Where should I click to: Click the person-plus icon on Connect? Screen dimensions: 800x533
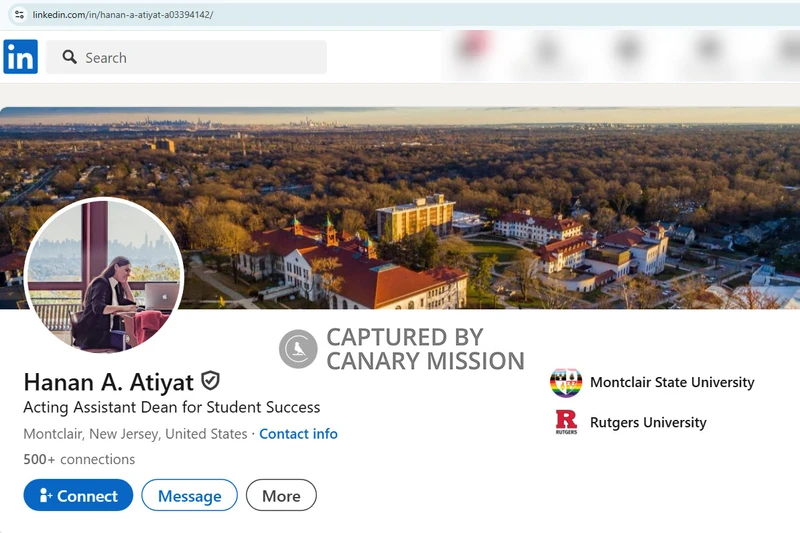coord(45,495)
